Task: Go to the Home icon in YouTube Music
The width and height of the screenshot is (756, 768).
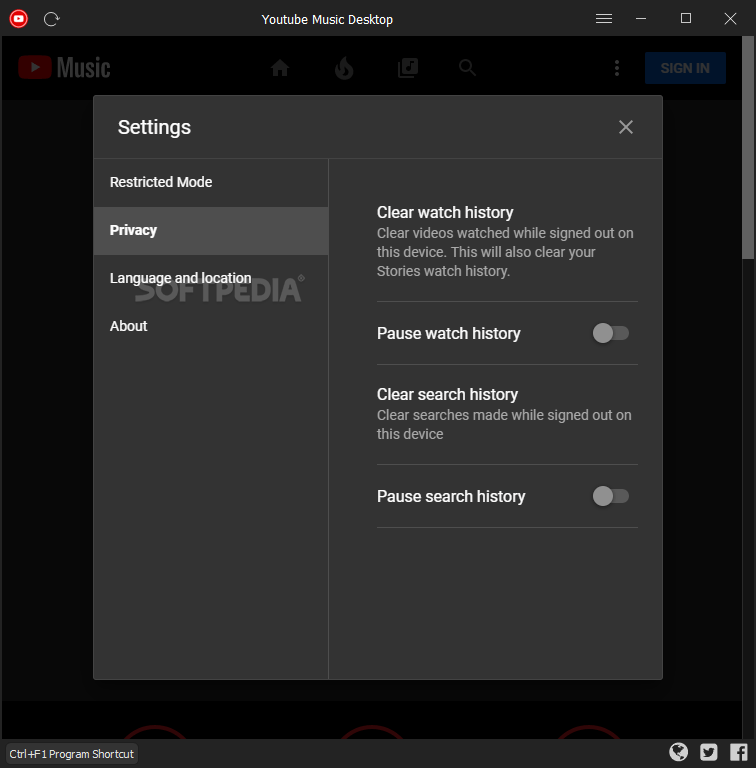Action: [280, 68]
